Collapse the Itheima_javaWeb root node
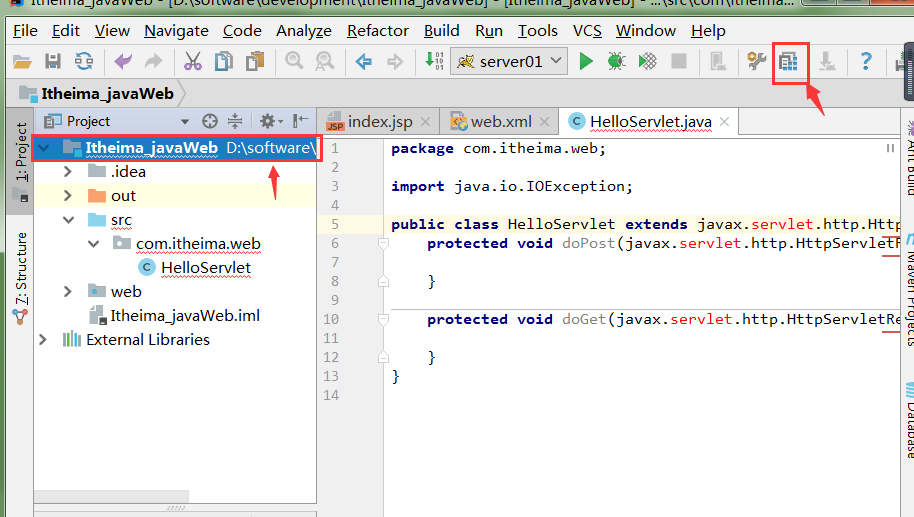 tap(44, 148)
